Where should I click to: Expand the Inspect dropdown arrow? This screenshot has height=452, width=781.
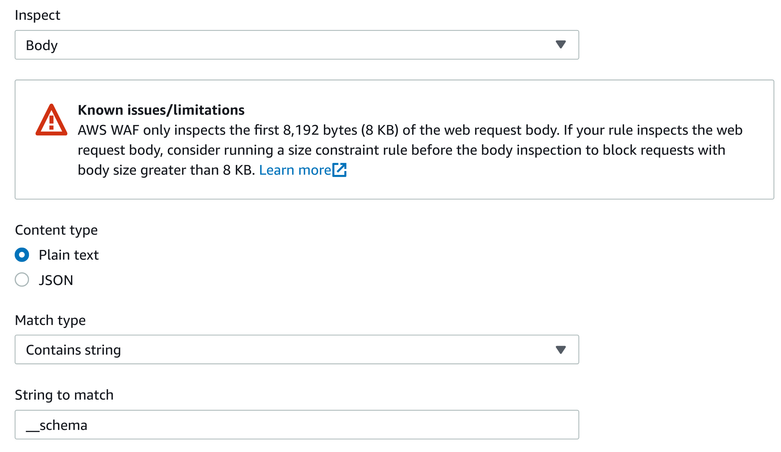pyautogui.click(x=560, y=45)
